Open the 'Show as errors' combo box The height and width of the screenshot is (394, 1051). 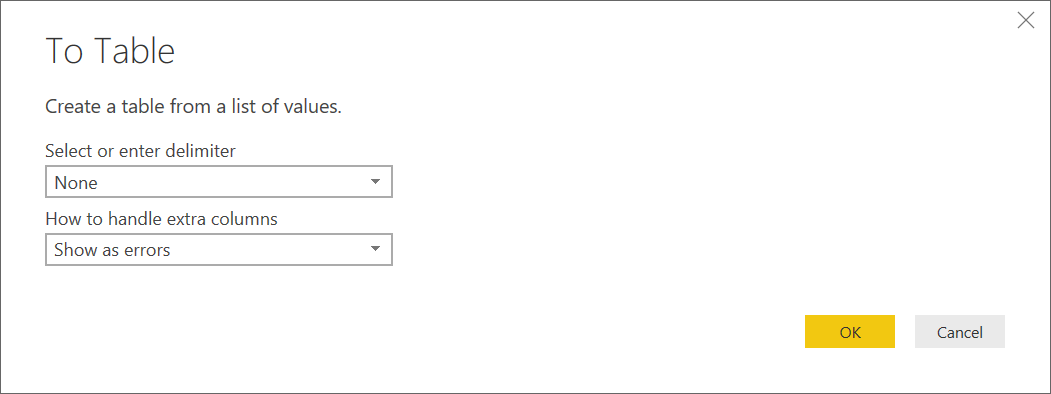219,249
